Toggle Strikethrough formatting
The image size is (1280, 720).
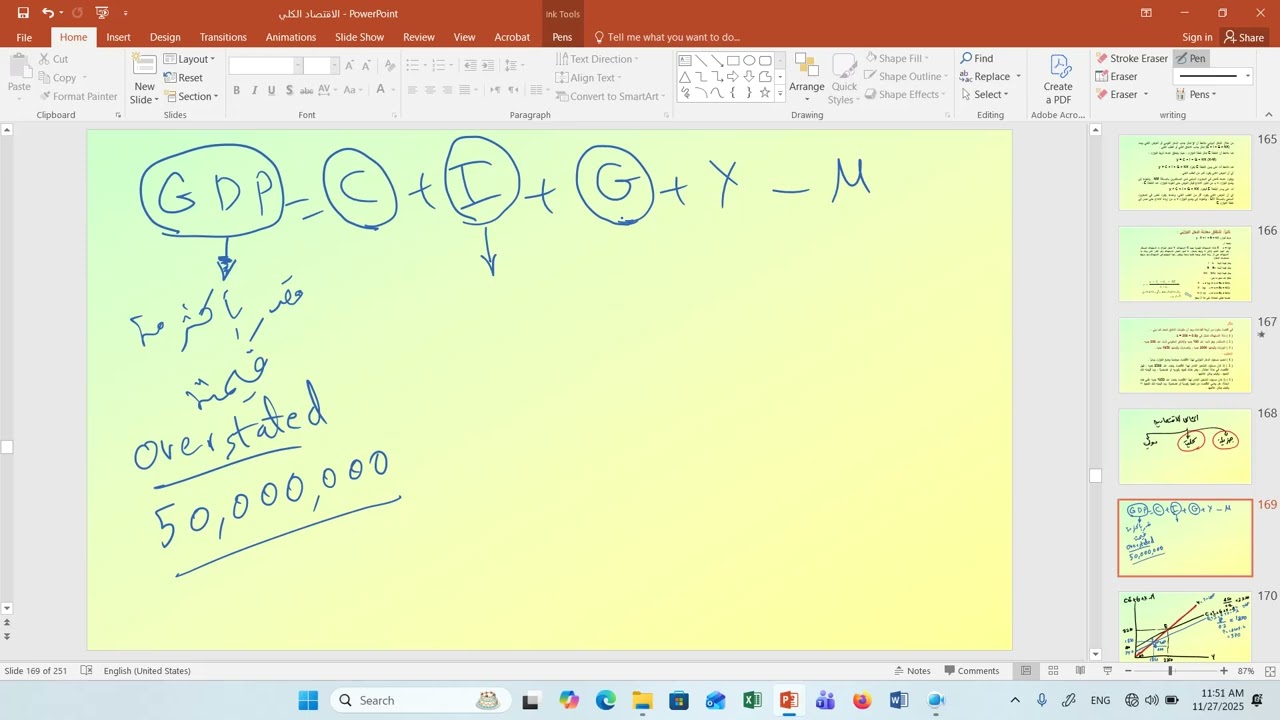[x=307, y=90]
